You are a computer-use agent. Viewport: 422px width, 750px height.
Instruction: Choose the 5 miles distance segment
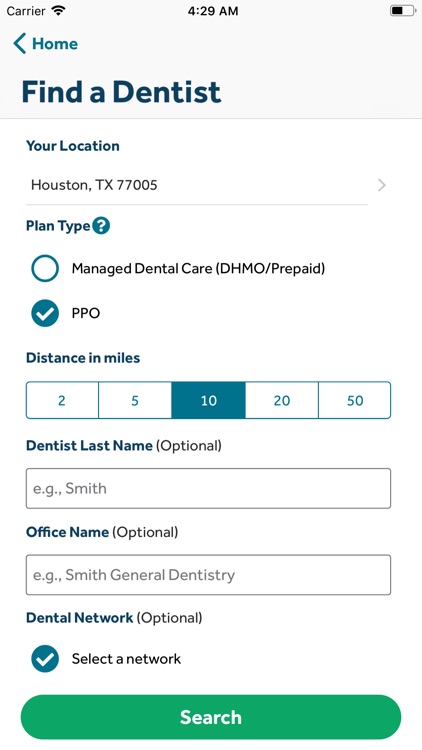(135, 400)
